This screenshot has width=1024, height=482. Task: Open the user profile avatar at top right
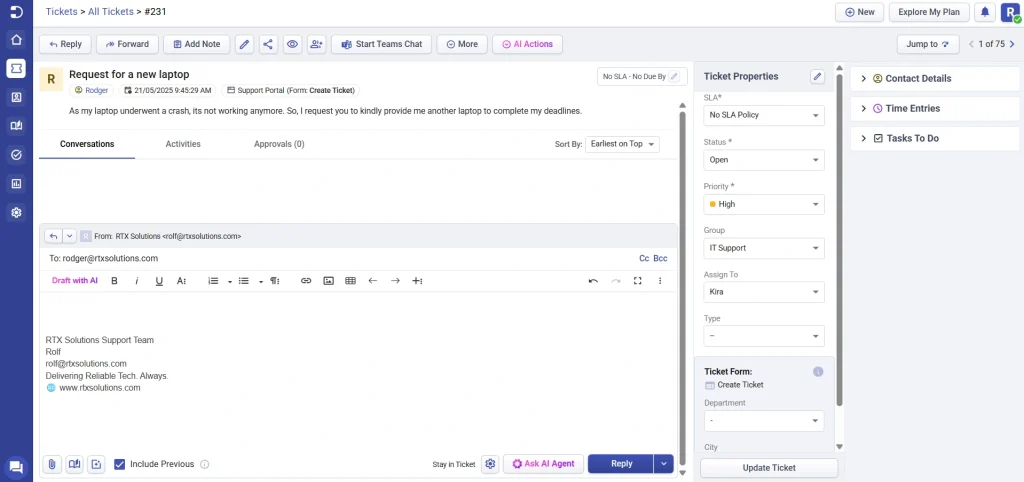(1010, 12)
